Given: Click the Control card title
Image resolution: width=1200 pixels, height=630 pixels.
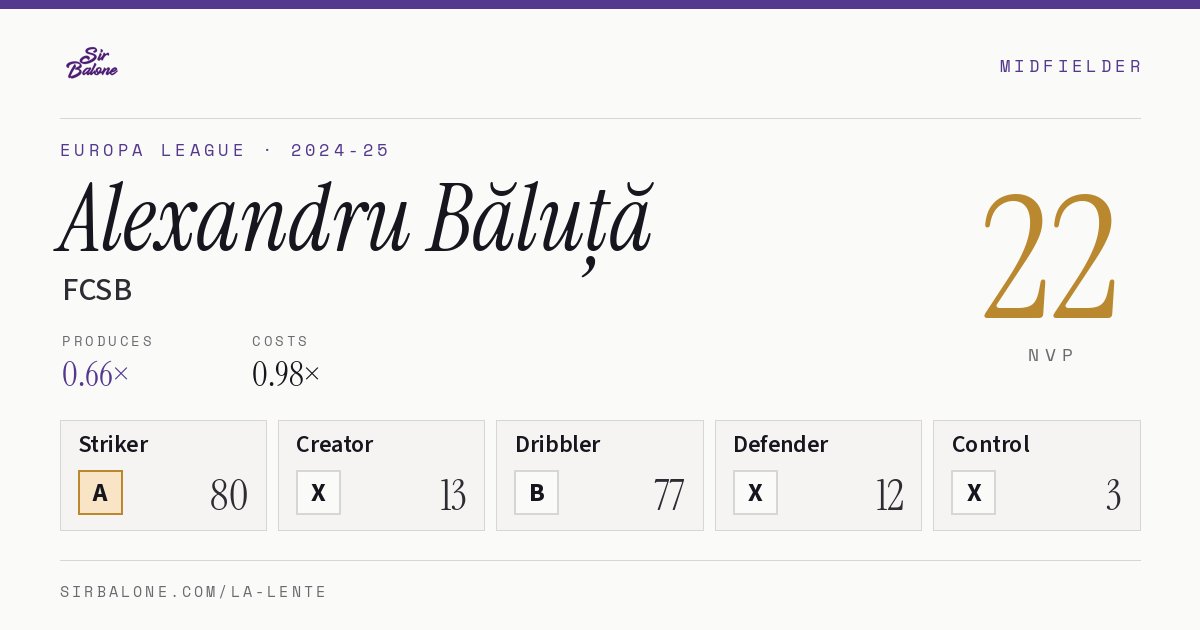Looking at the screenshot, I should (x=991, y=444).
